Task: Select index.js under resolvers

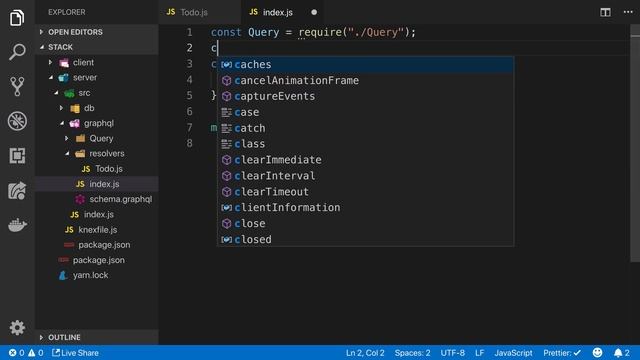Action: tap(97, 184)
